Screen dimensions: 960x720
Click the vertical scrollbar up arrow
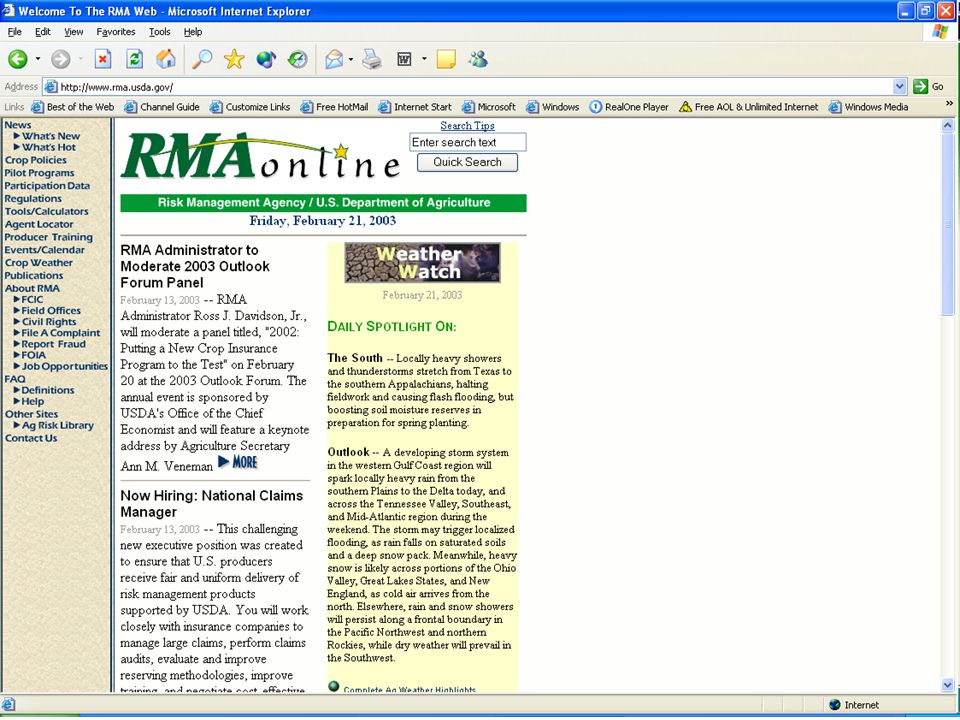948,126
